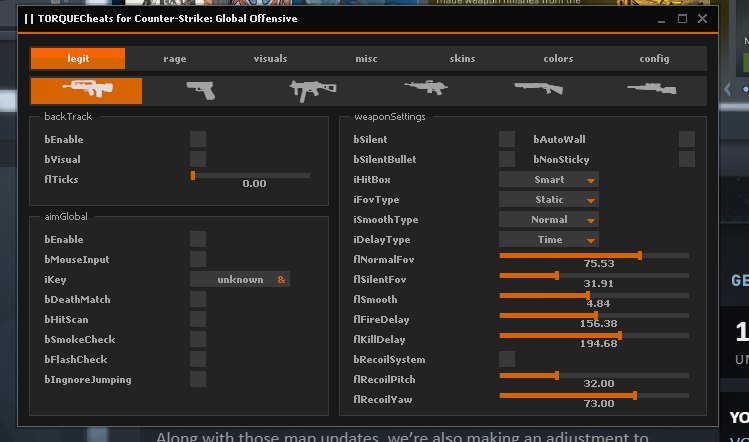Select the machine gun category icon
749x442 pixels.
tap(426, 87)
